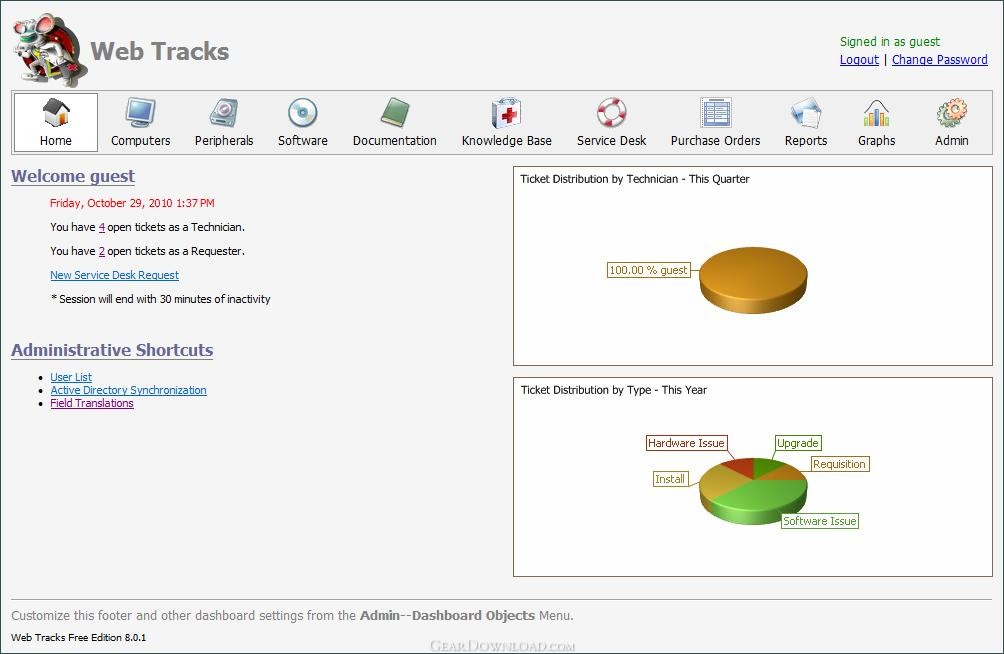The width and height of the screenshot is (1004, 654).
Task: Open the Field Translations shortcut
Action: click(92, 403)
